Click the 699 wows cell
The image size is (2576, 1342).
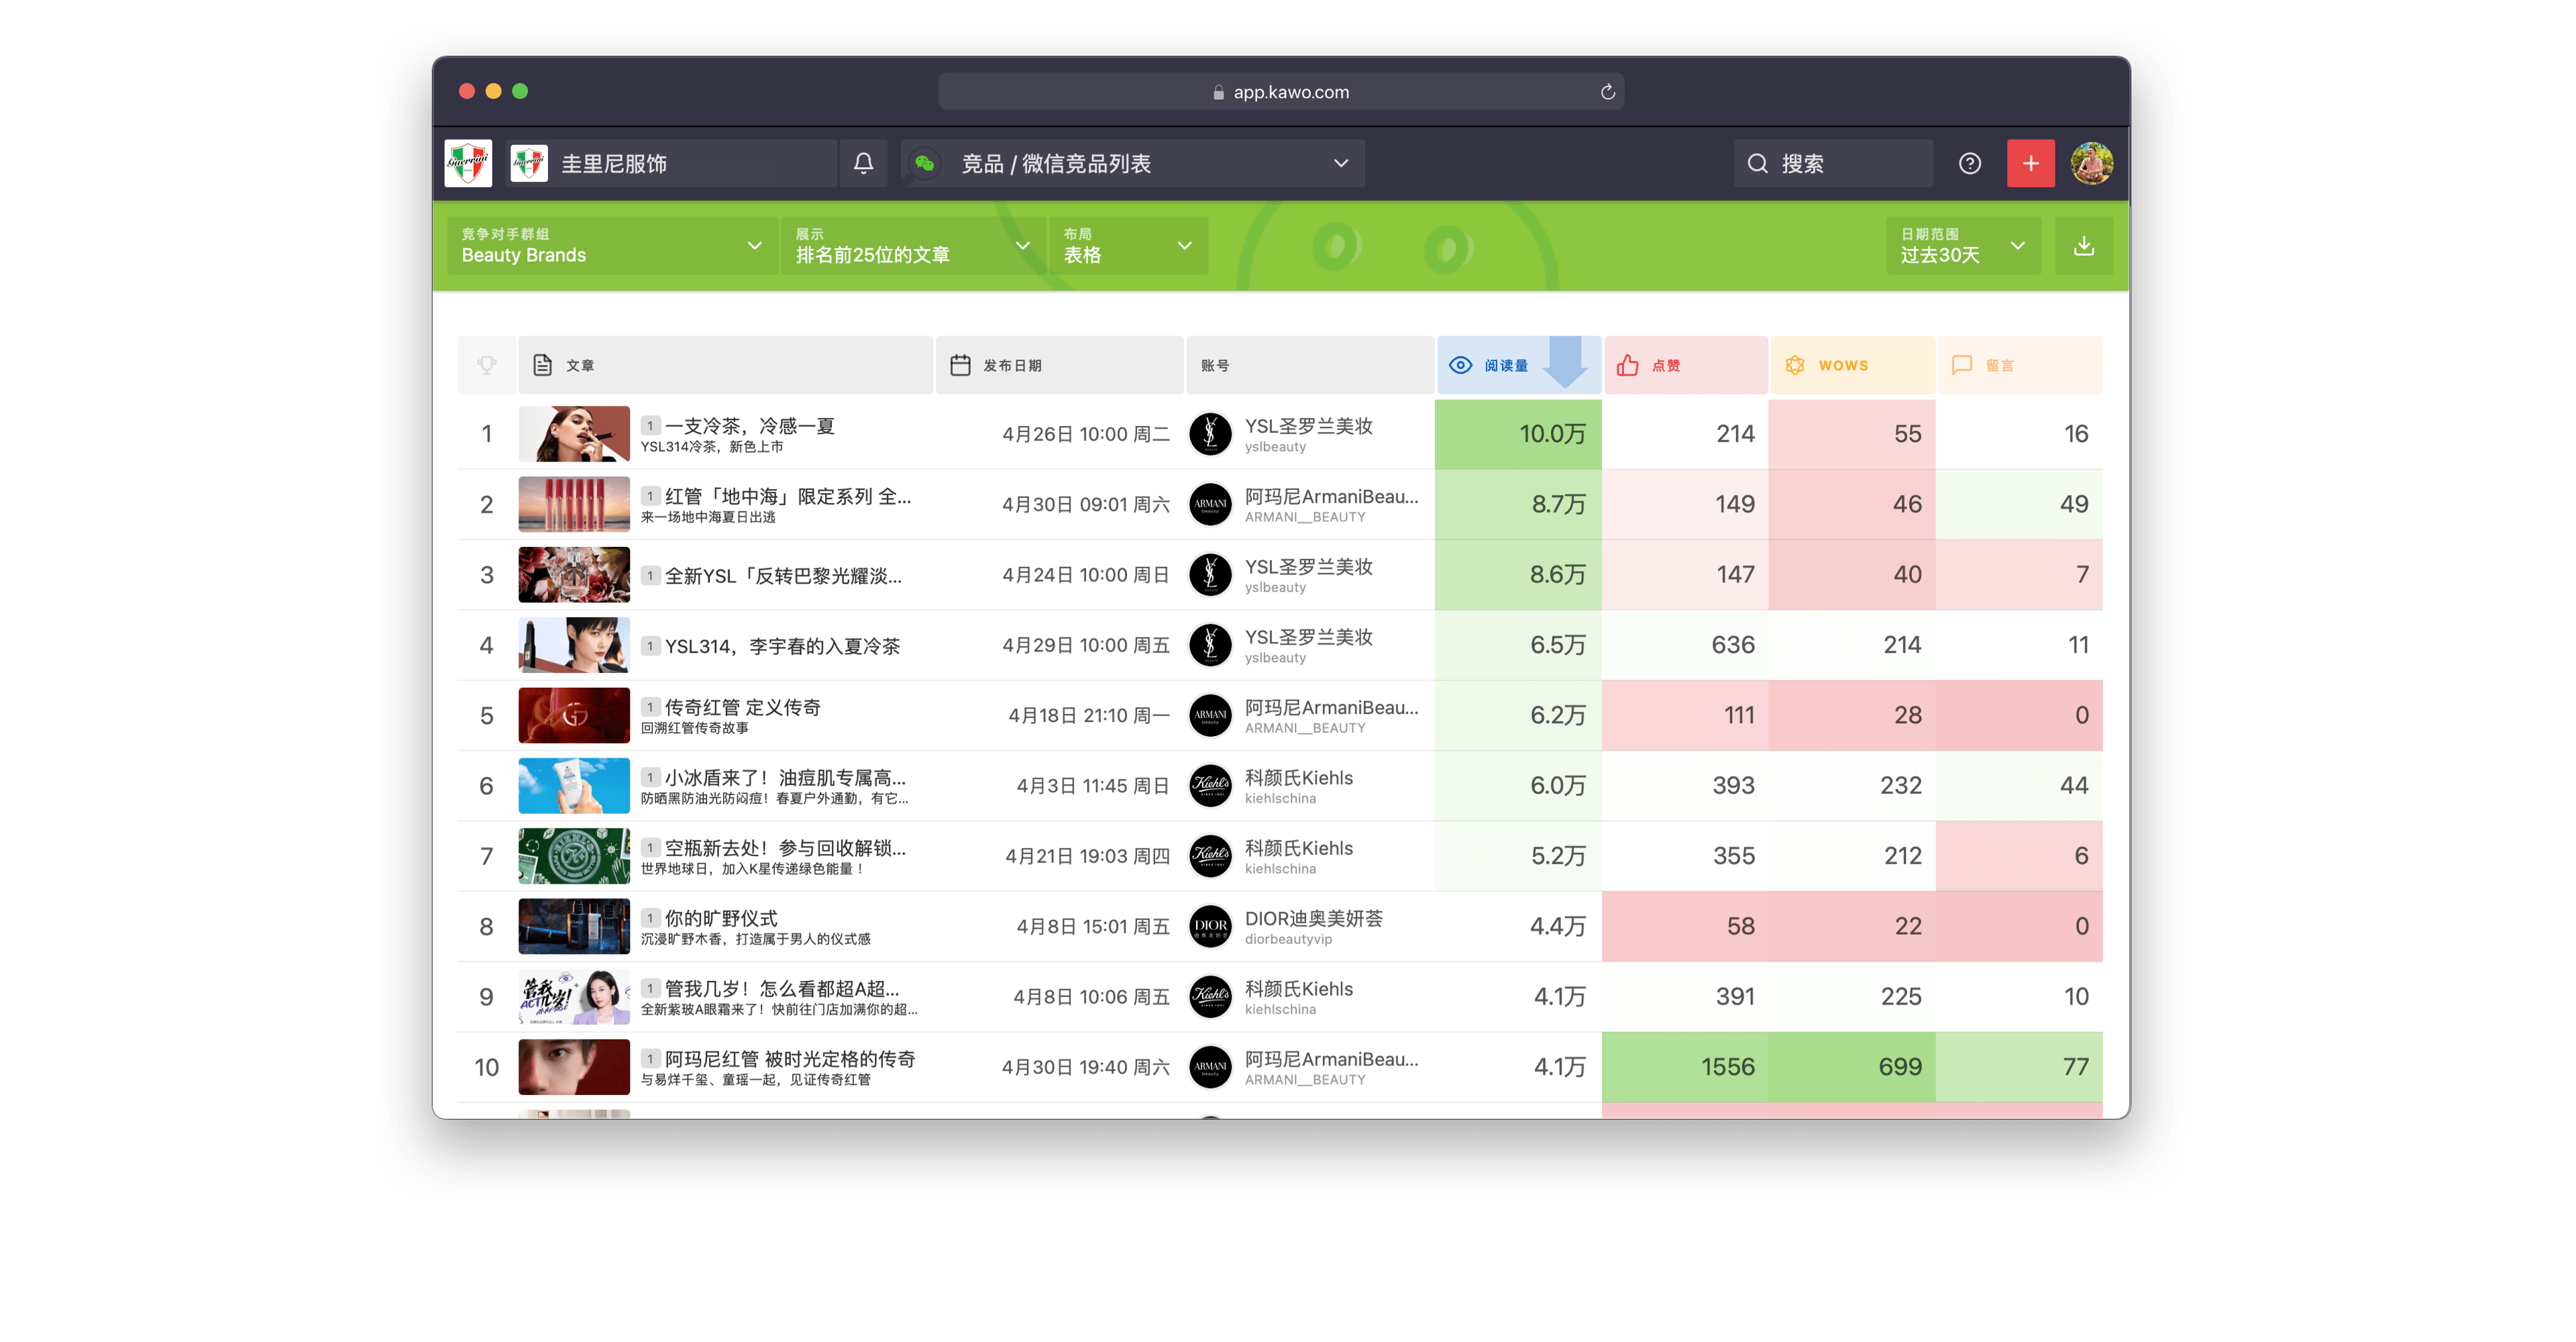tap(1852, 1067)
